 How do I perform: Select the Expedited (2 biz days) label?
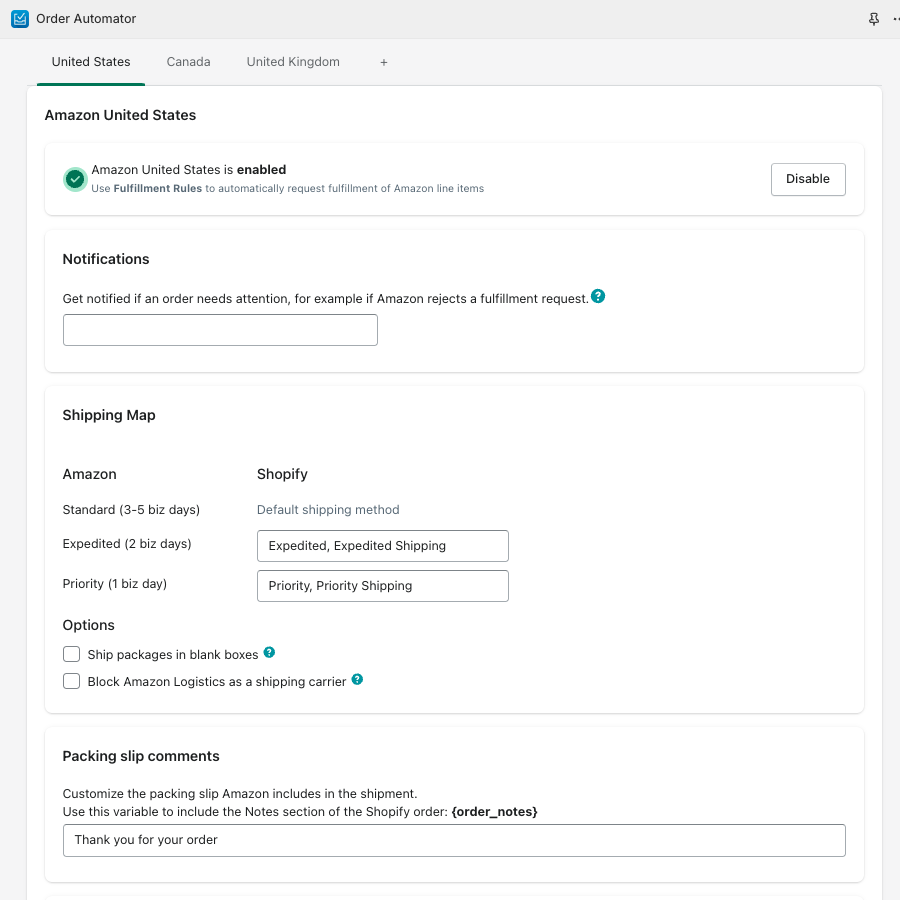(x=127, y=544)
